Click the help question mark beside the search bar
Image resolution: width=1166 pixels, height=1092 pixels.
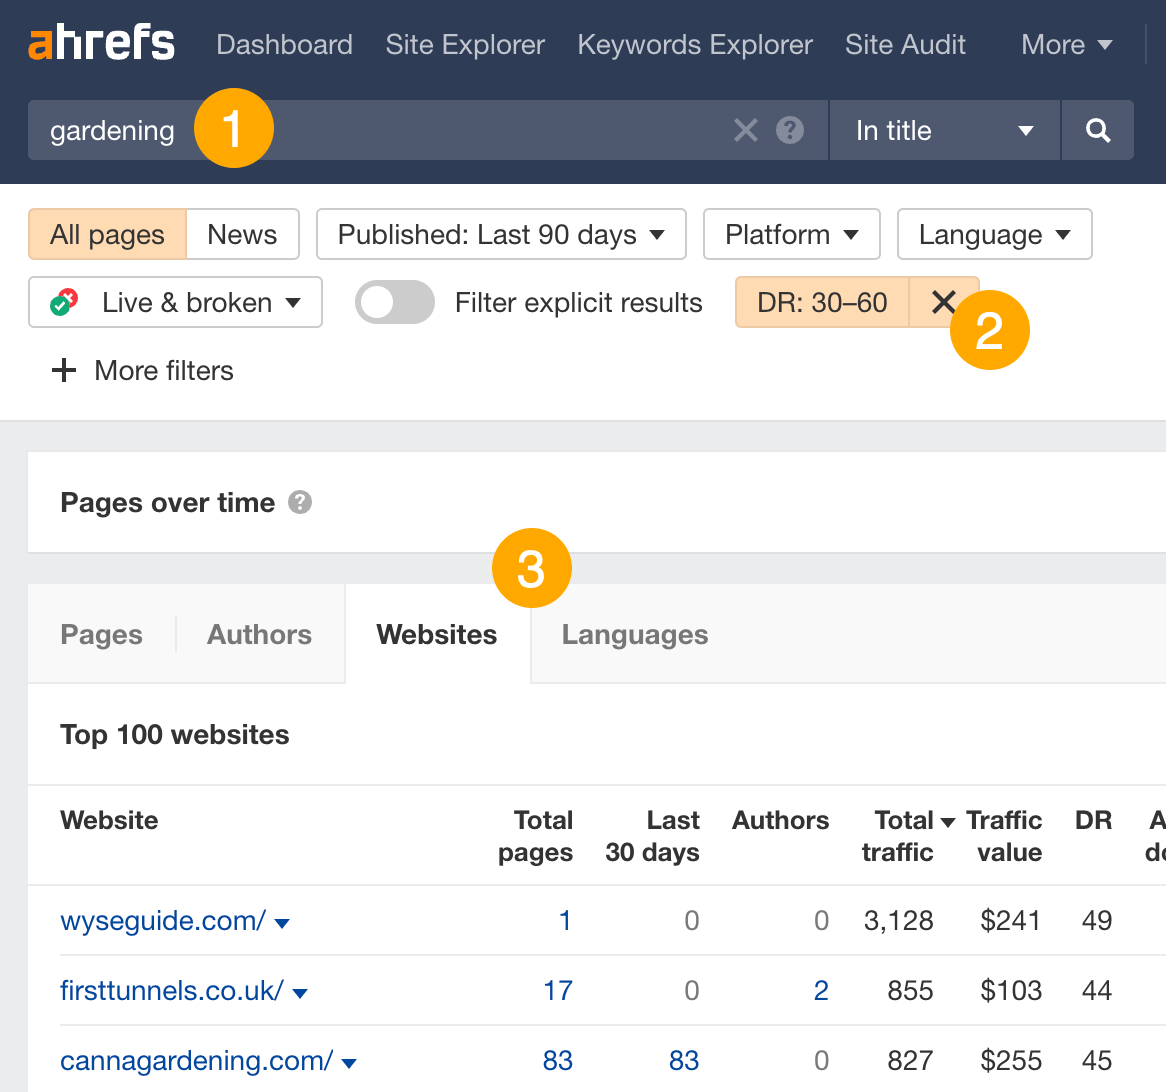coord(789,130)
